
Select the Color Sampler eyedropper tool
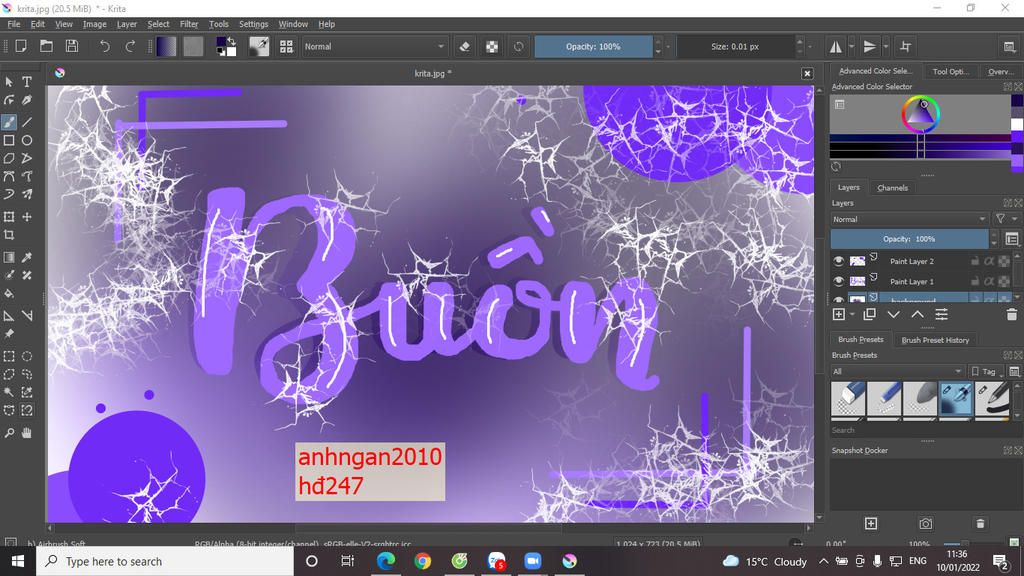[x=27, y=257]
